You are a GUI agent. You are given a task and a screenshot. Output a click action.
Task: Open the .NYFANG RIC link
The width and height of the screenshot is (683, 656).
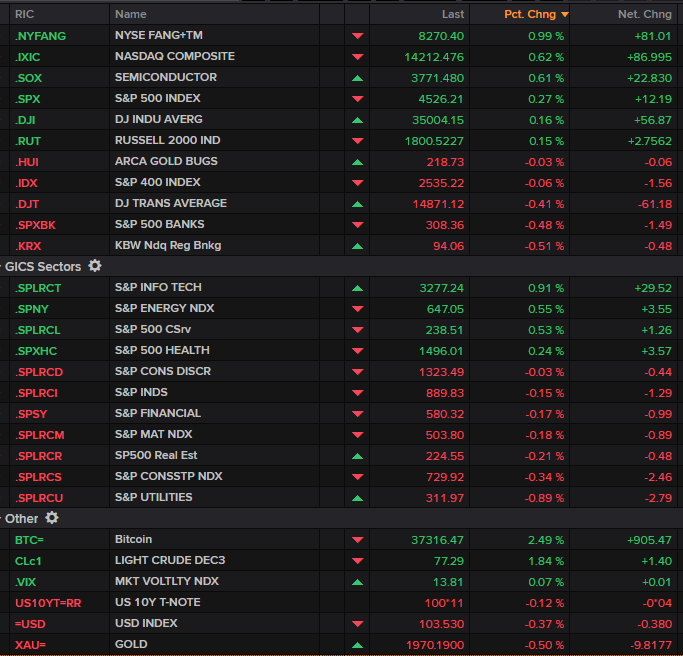coord(41,36)
